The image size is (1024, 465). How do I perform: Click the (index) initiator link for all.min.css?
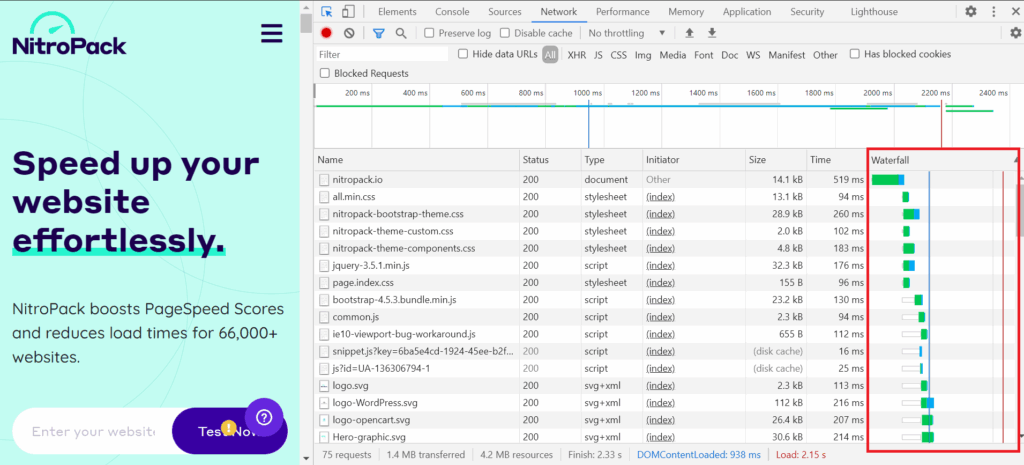pyautogui.click(x=660, y=197)
